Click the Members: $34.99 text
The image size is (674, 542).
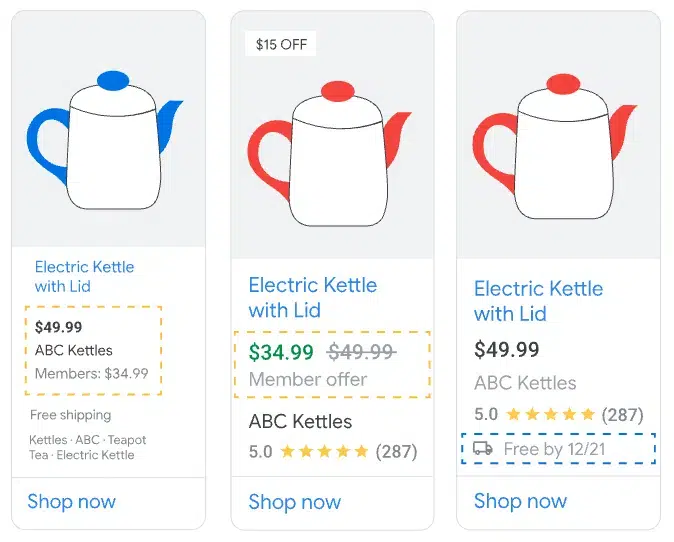click(91, 374)
